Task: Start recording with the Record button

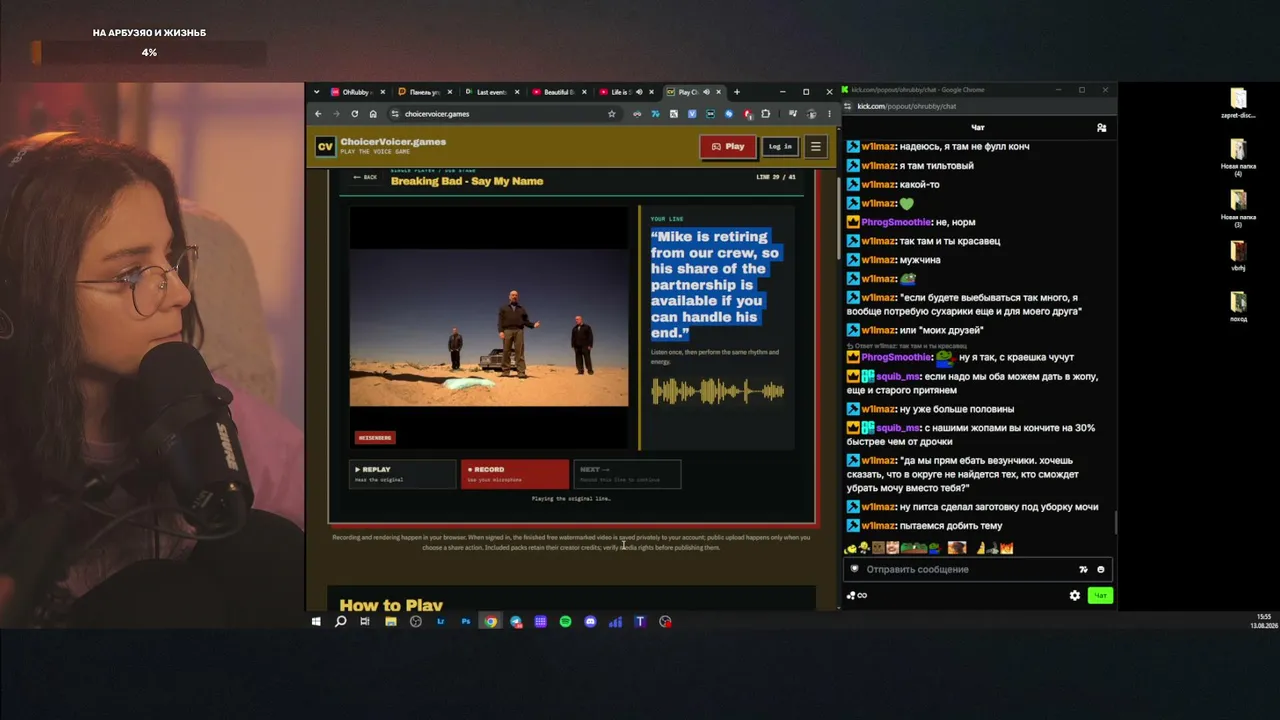Action: coord(514,474)
